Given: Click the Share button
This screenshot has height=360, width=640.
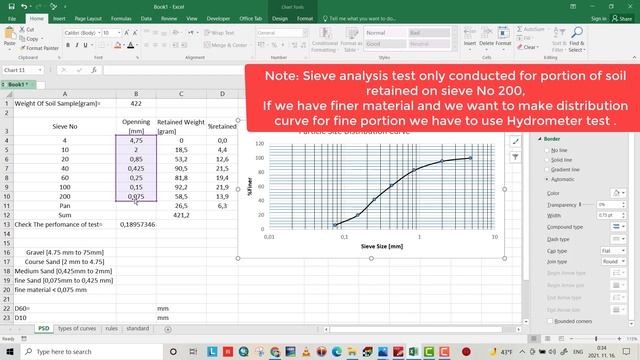Looking at the screenshot, I should click(622, 18).
